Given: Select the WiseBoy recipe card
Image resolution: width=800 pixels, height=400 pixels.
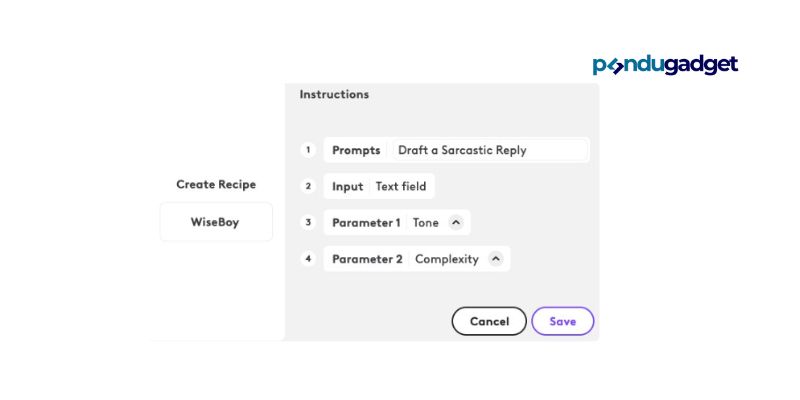Looking at the screenshot, I should coord(216,222).
